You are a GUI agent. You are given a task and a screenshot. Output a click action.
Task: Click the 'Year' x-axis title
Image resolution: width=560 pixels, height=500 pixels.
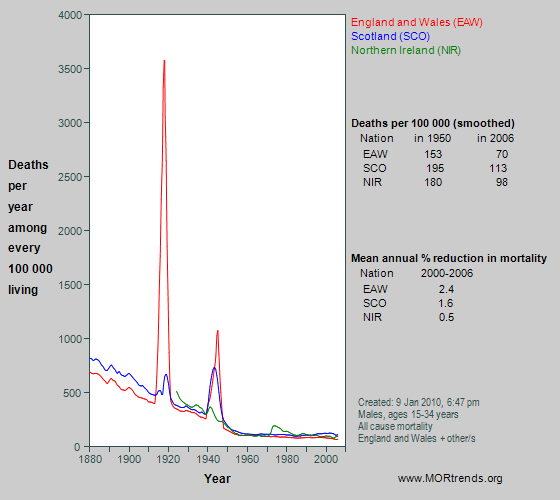[218, 479]
